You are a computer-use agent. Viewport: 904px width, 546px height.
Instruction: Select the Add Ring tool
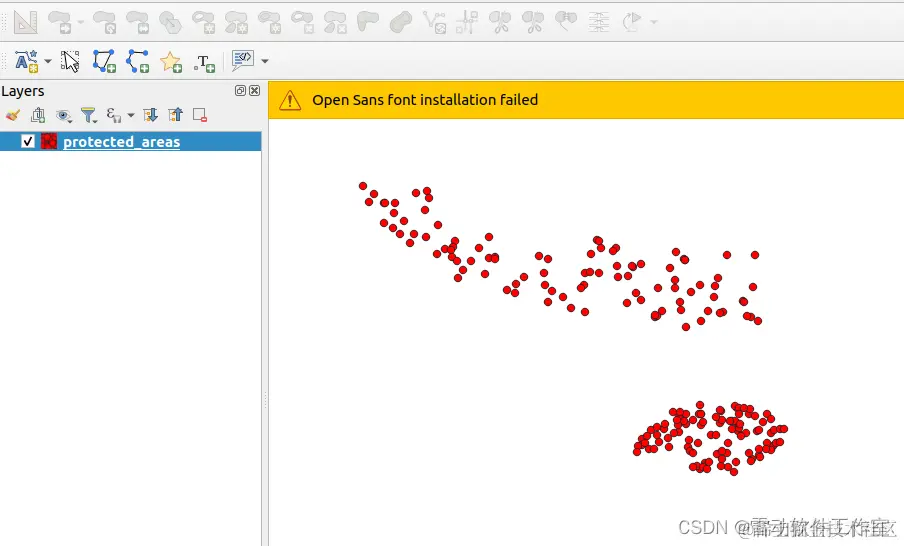coord(203,22)
